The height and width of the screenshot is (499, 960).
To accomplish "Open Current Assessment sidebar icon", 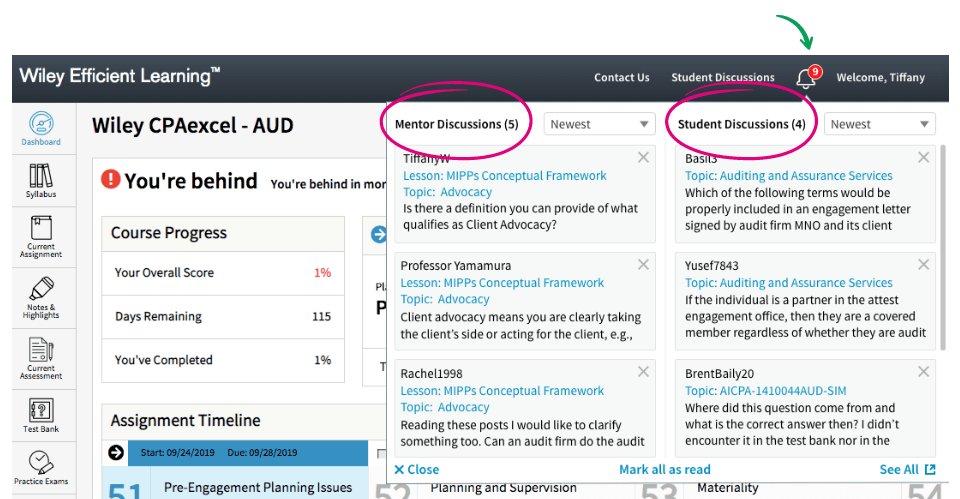I will pyautogui.click(x=41, y=359).
